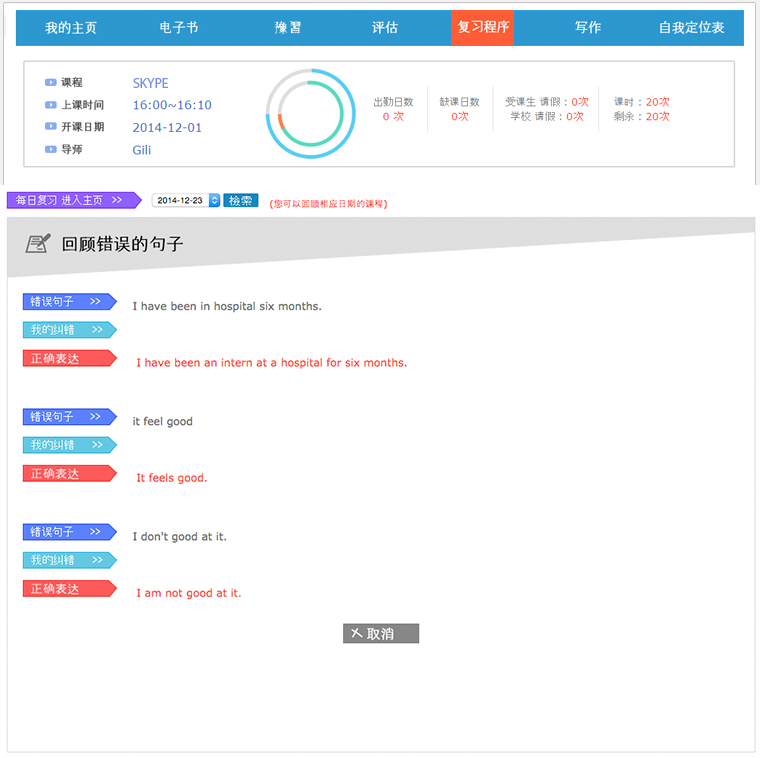760x758 pixels.
Task: Open the 2014-12-23 date dropdown
Action: coord(214,200)
